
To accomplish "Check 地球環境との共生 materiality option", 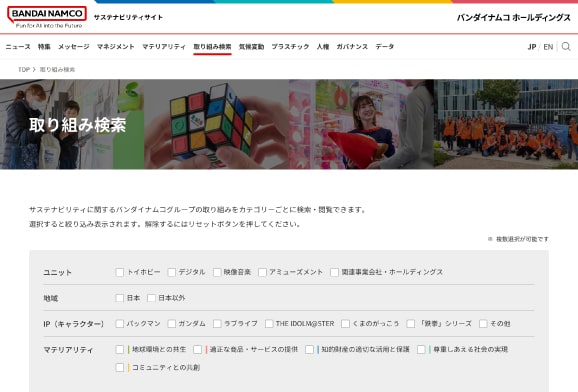I will click(119, 349).
